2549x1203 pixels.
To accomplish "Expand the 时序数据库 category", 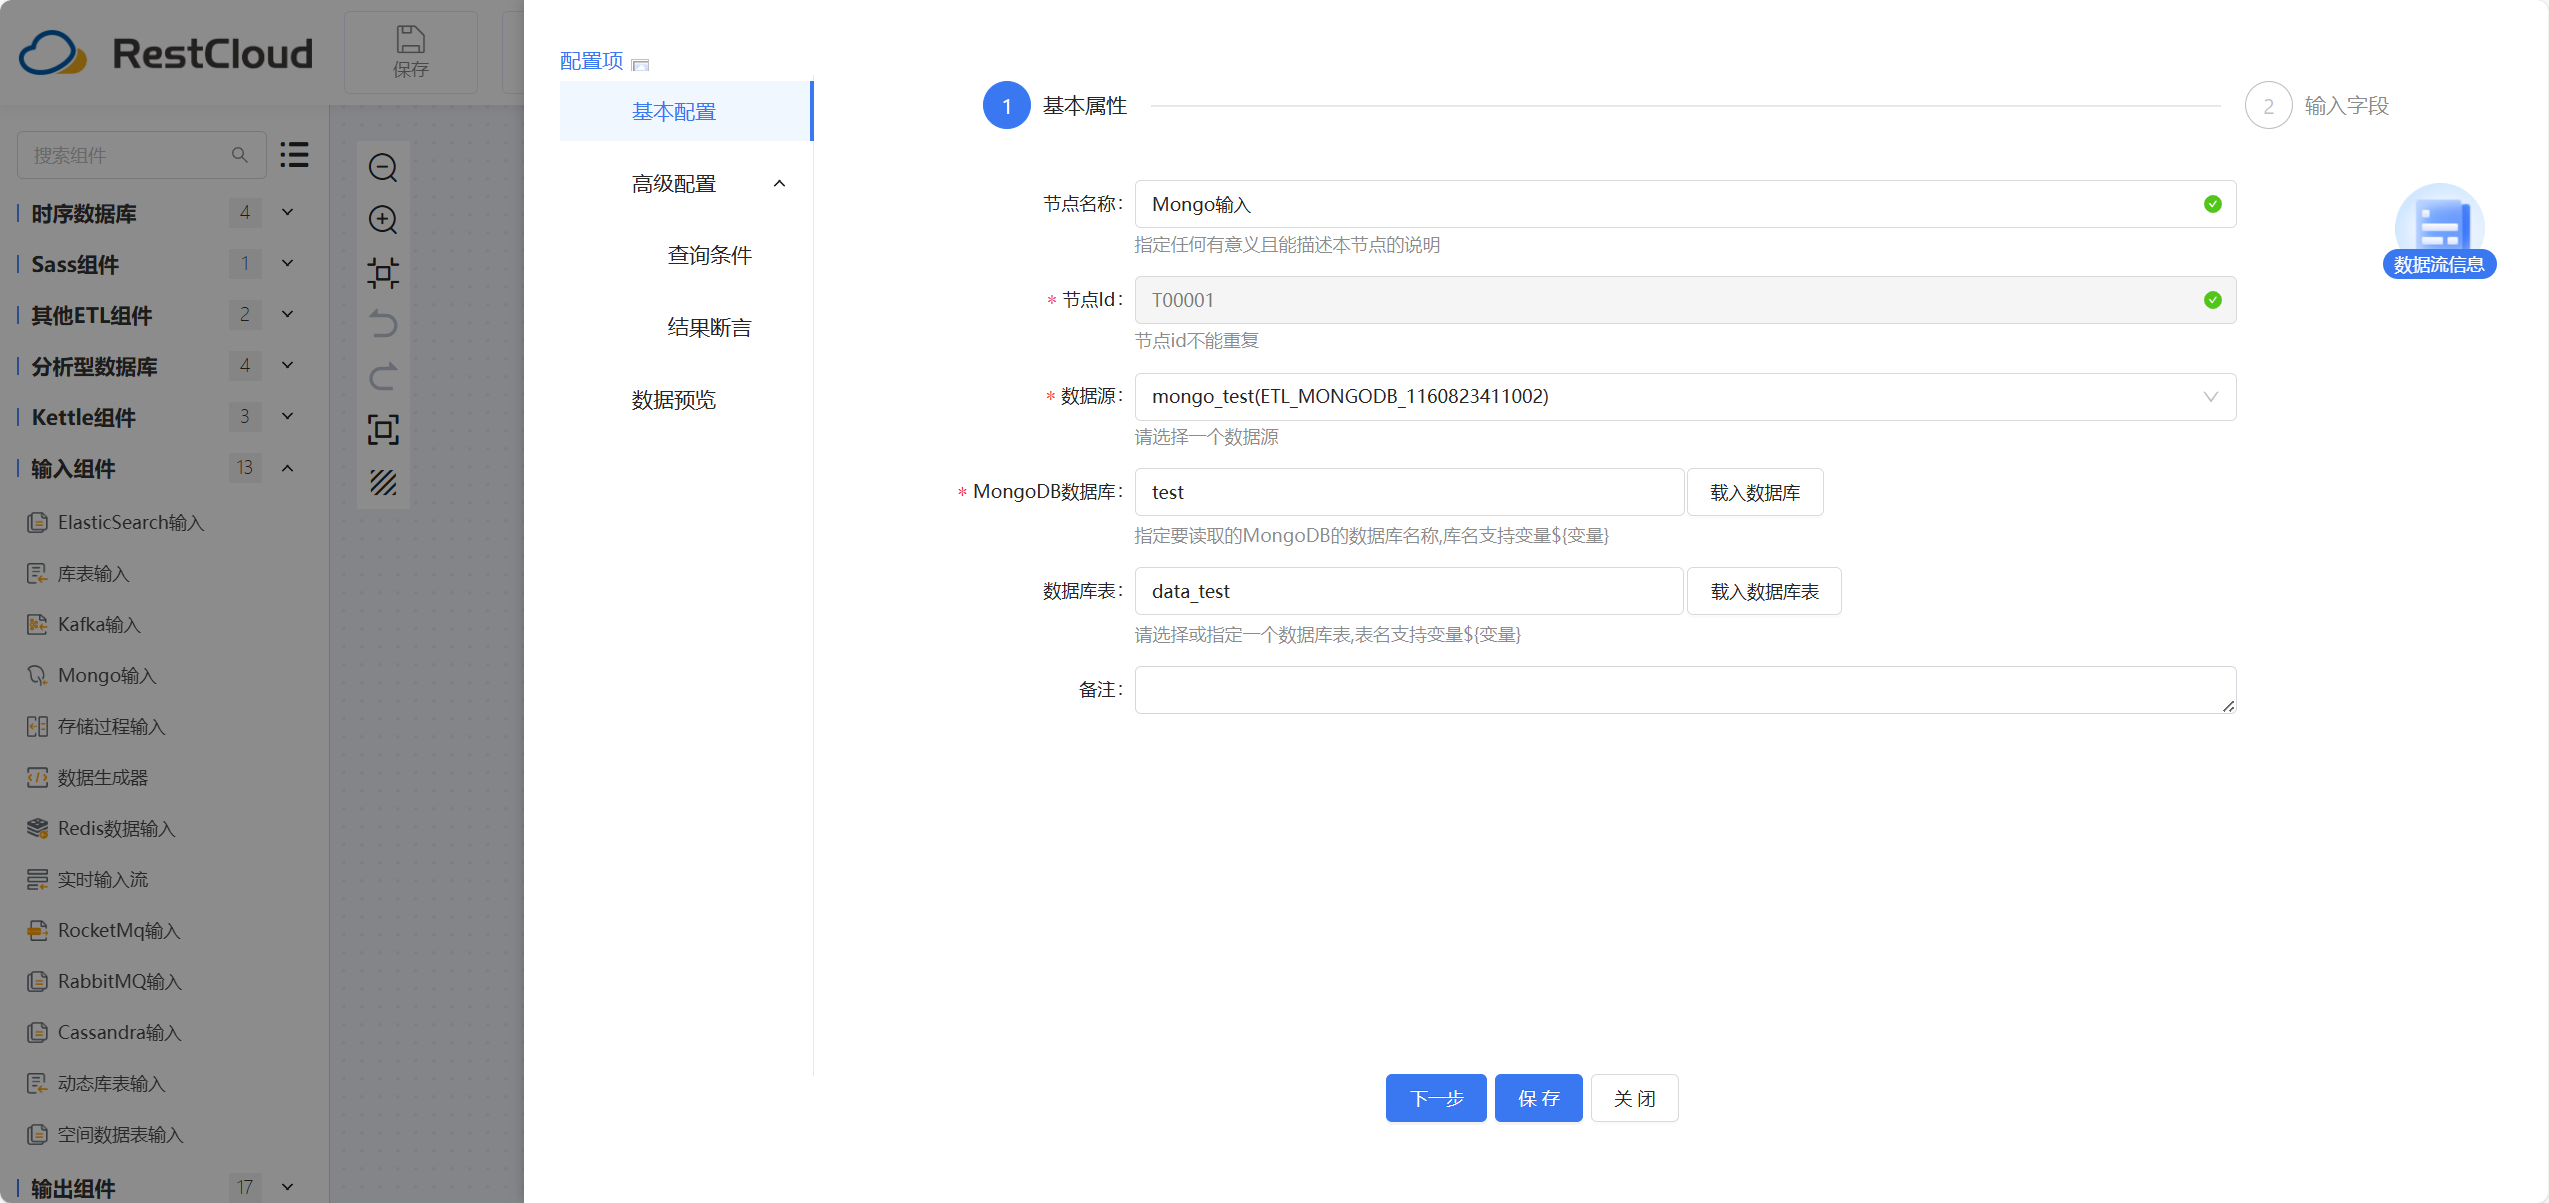I will coord(287,212).
